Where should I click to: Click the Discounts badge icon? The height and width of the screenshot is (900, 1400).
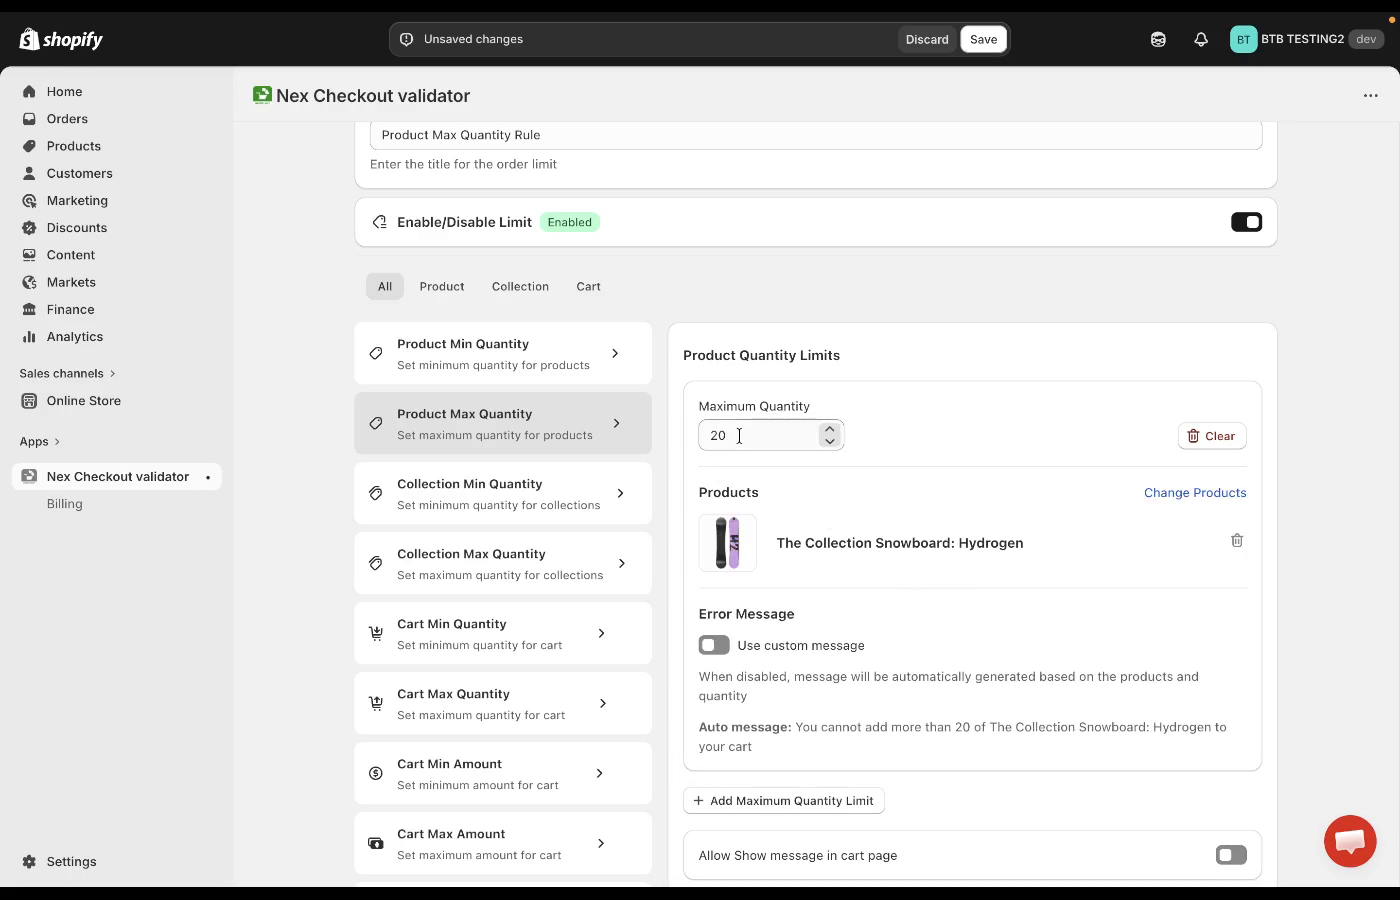tap(29, 227)
